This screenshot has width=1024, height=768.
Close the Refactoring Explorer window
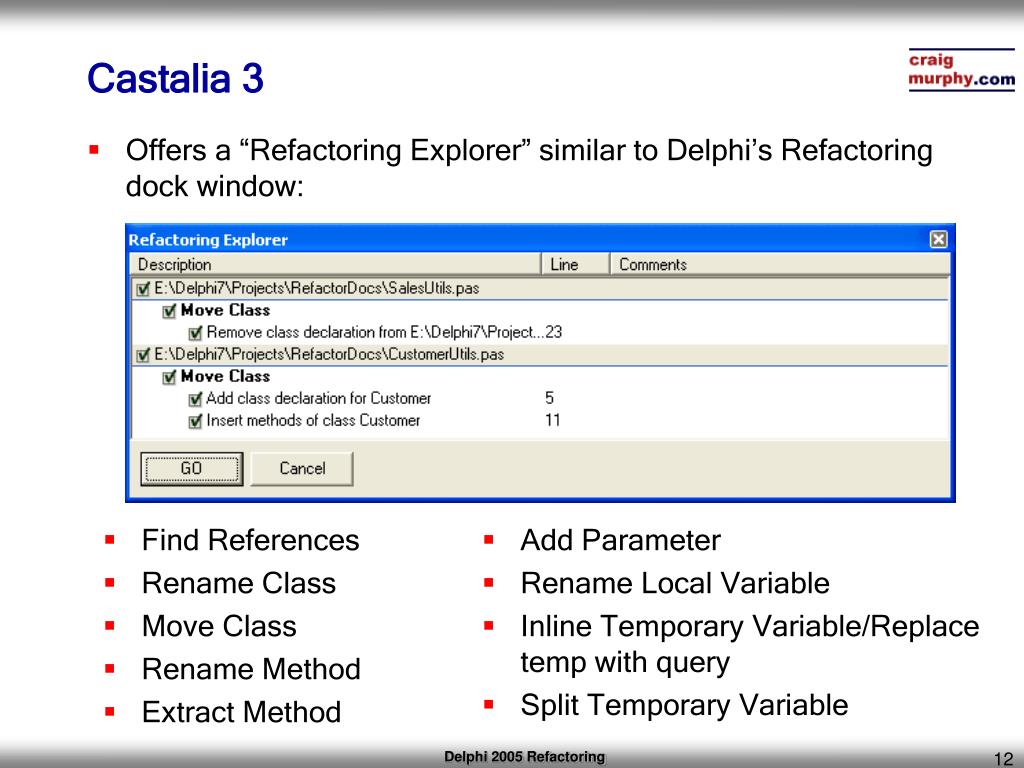[938, 240]
